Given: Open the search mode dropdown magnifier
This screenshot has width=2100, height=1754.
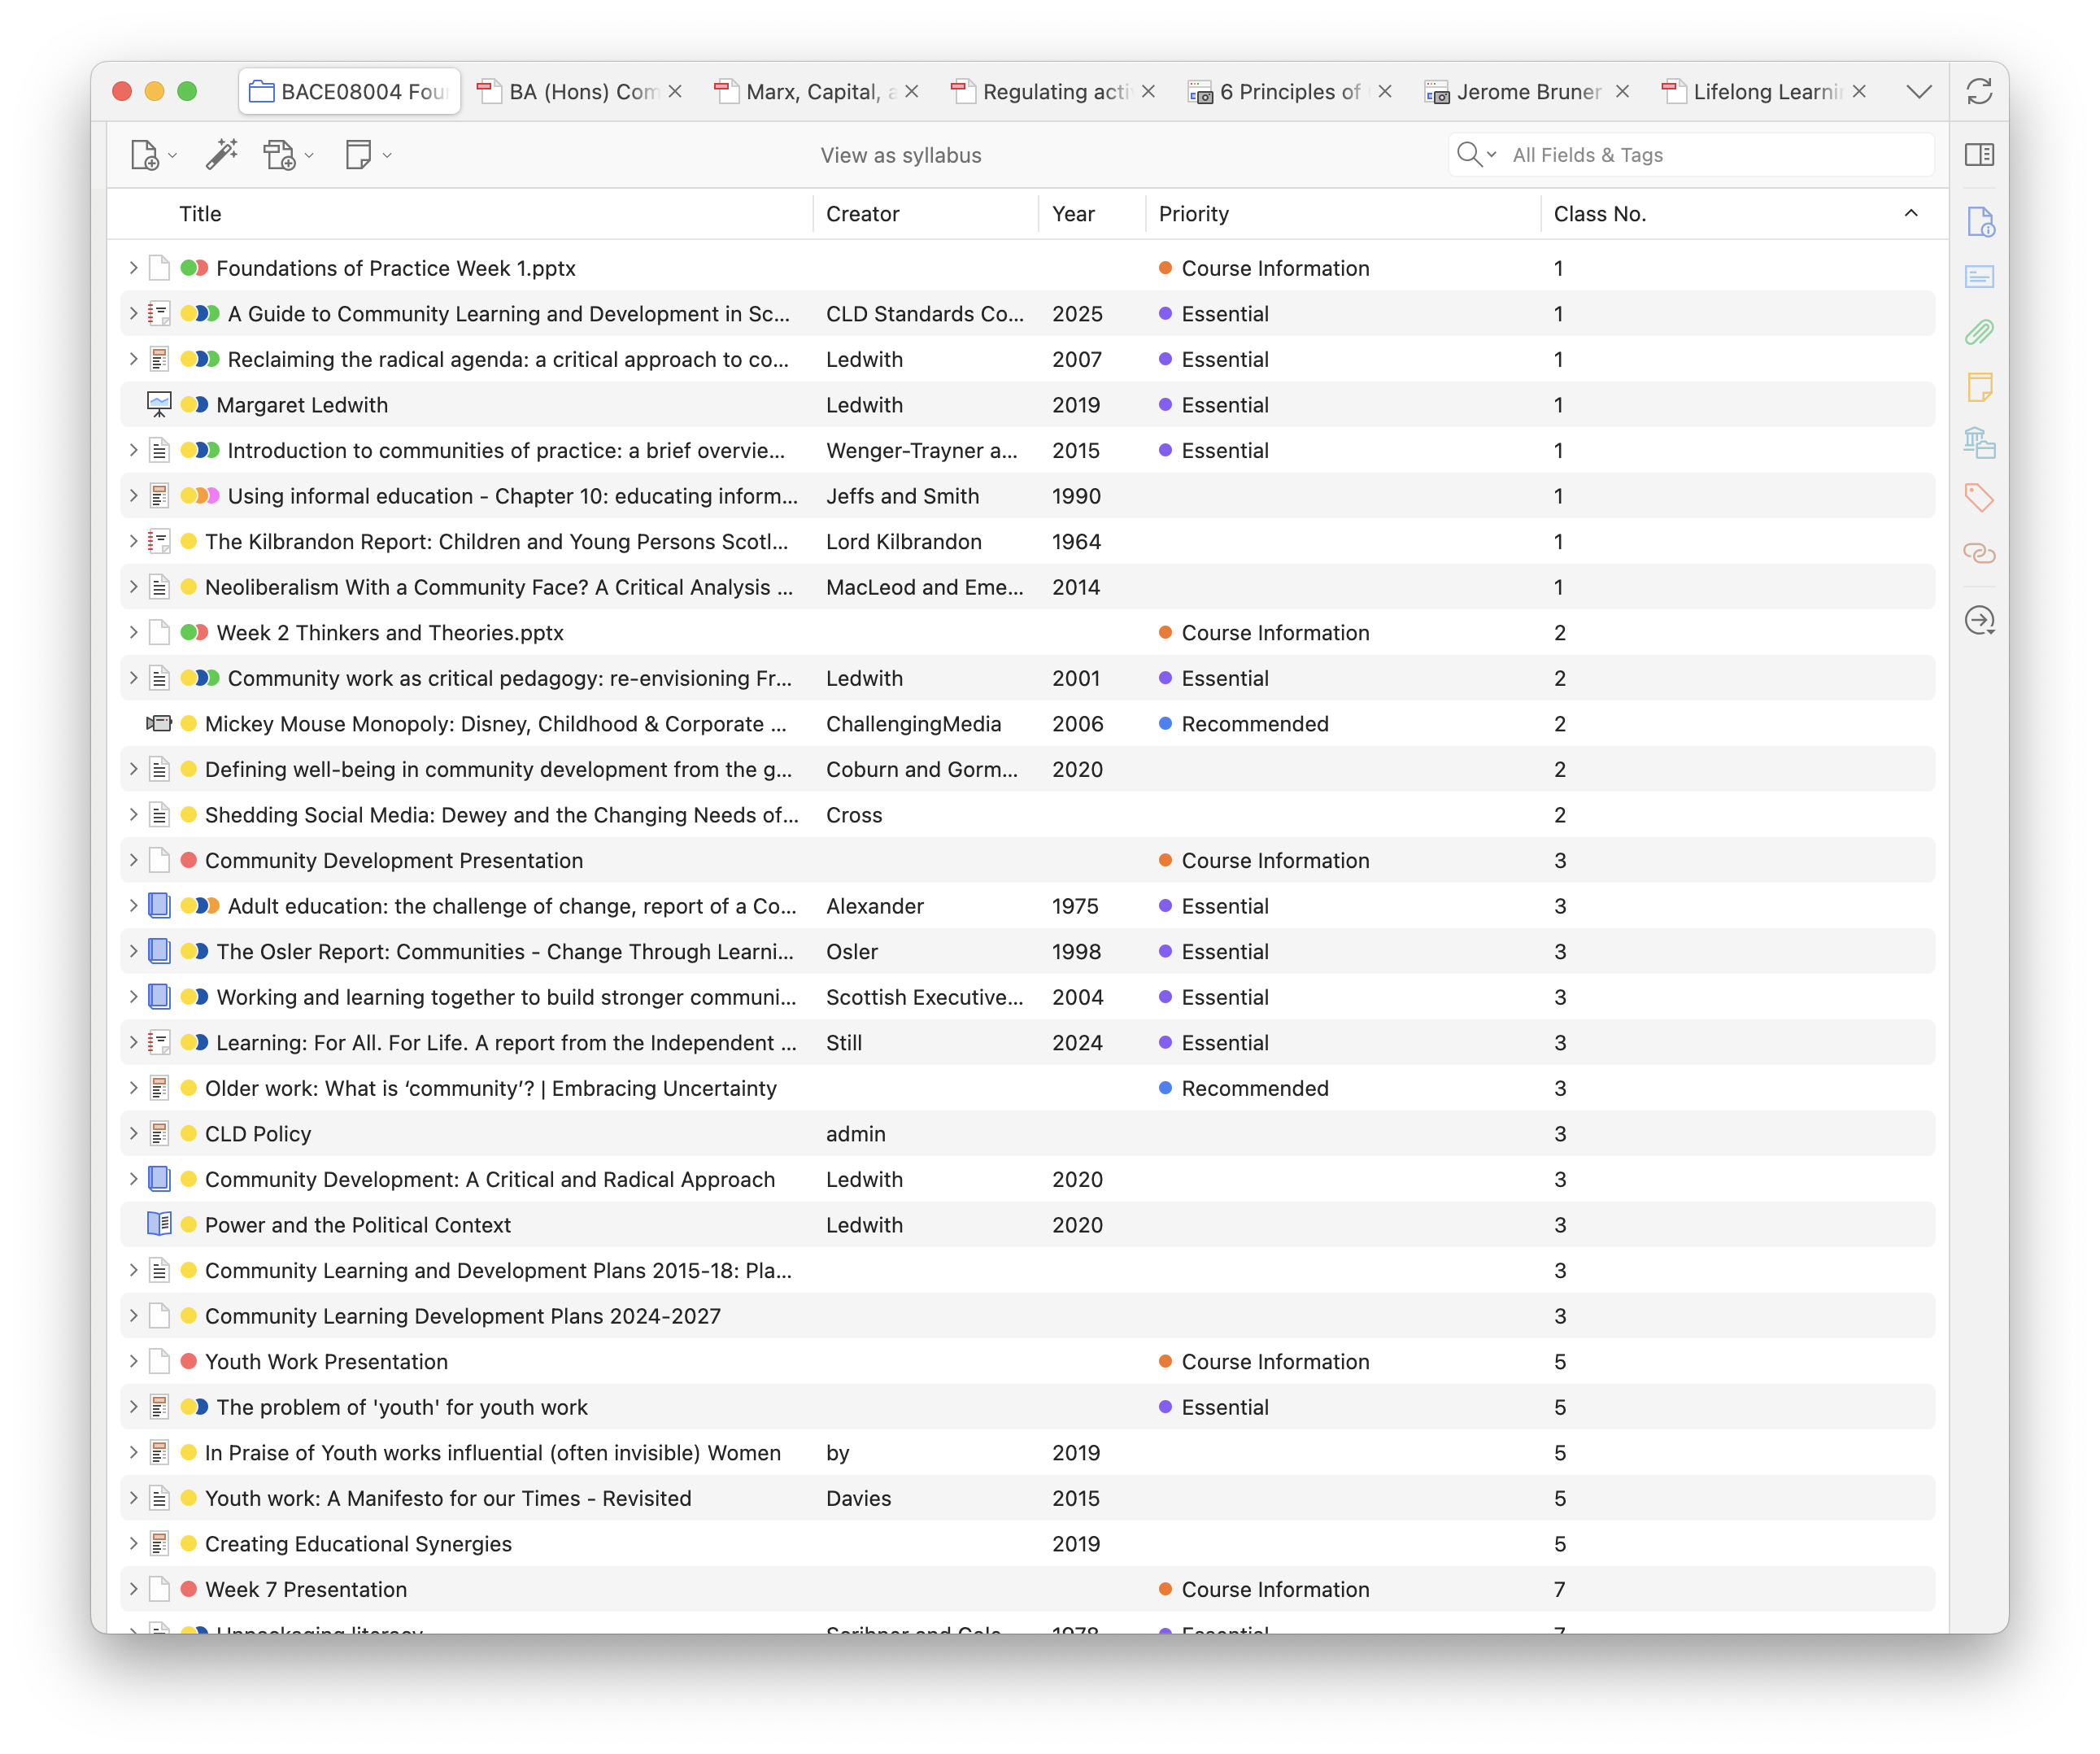Looking at the screenshot, I should [x=1475, y=155].
